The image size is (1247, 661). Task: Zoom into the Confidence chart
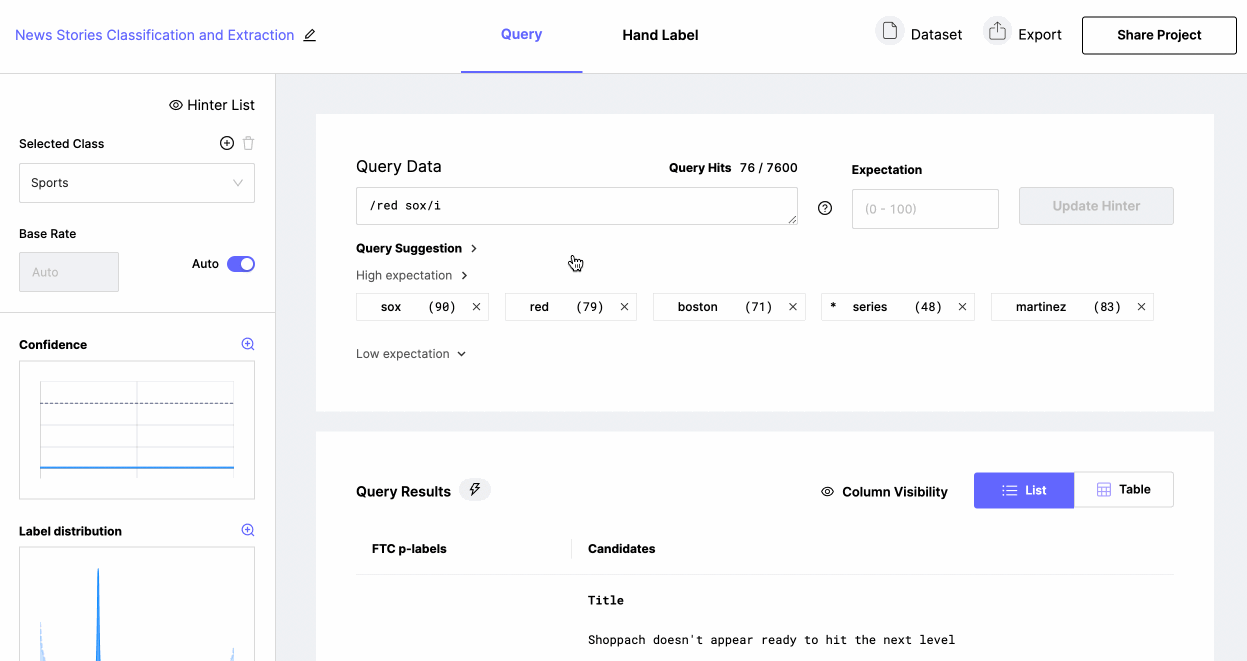coord(248,344)
